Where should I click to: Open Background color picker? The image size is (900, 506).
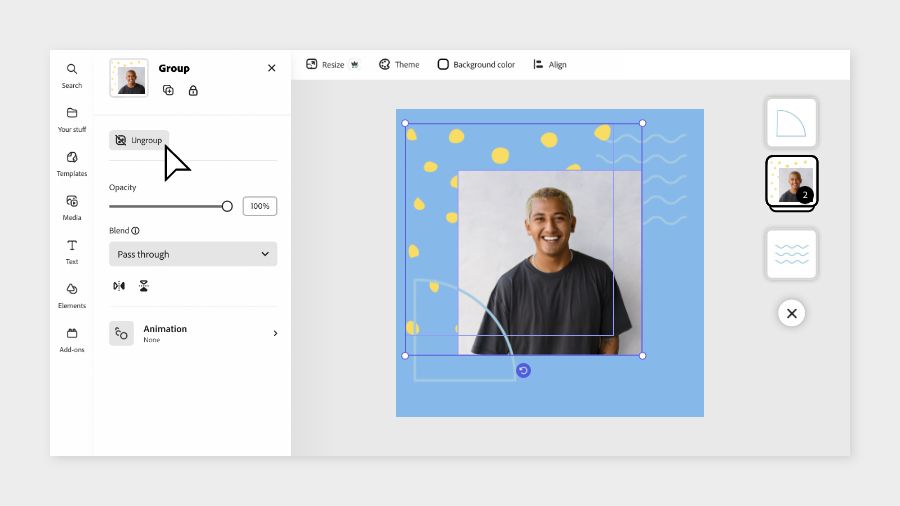(x=476, y=64)
